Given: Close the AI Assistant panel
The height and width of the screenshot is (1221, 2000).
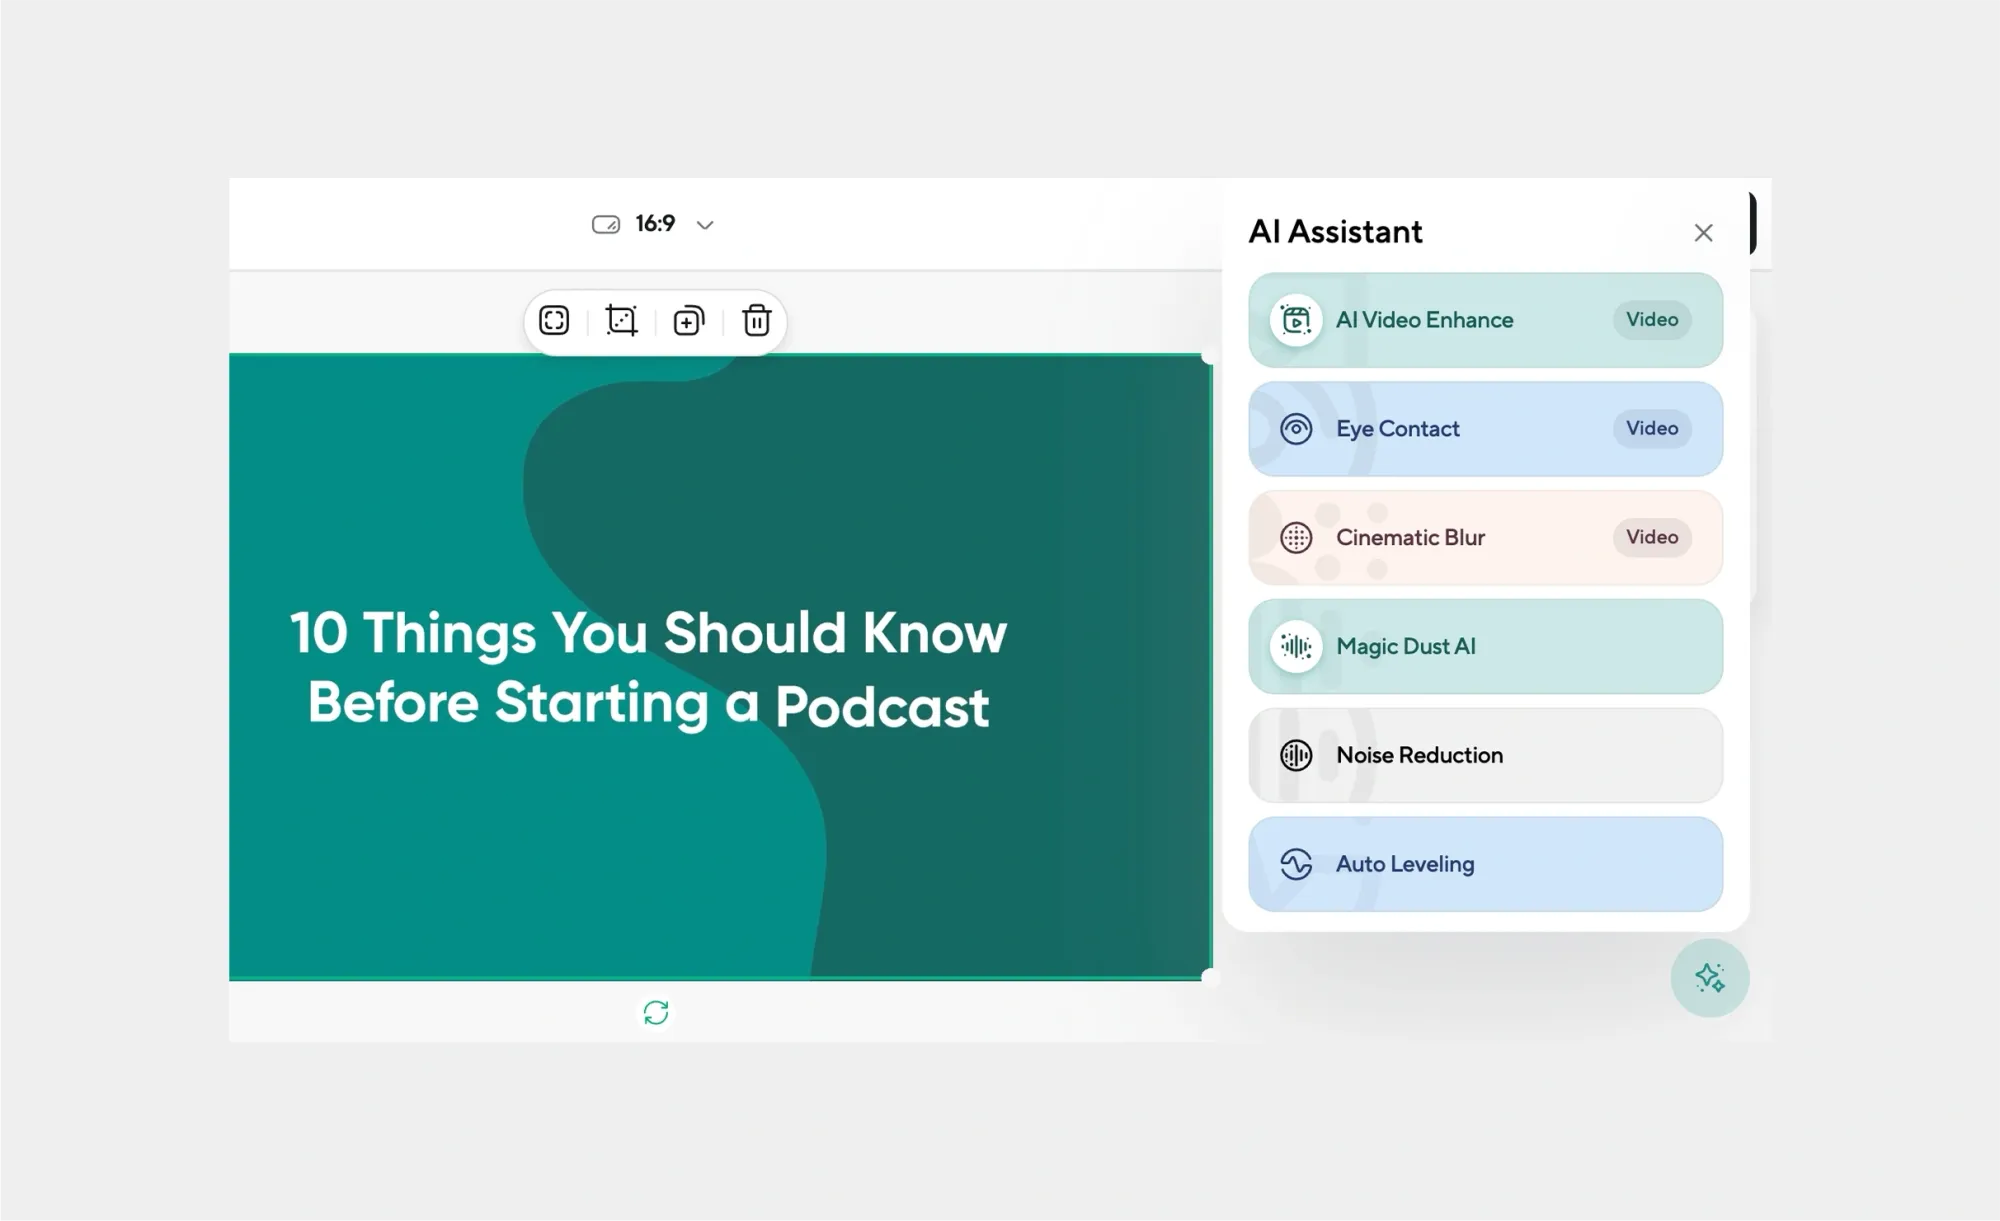Looking at the screenshot, I should 1703,233.
